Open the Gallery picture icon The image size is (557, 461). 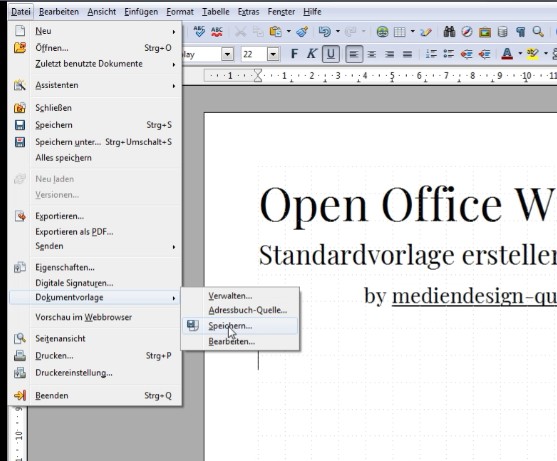click(485, 32)
